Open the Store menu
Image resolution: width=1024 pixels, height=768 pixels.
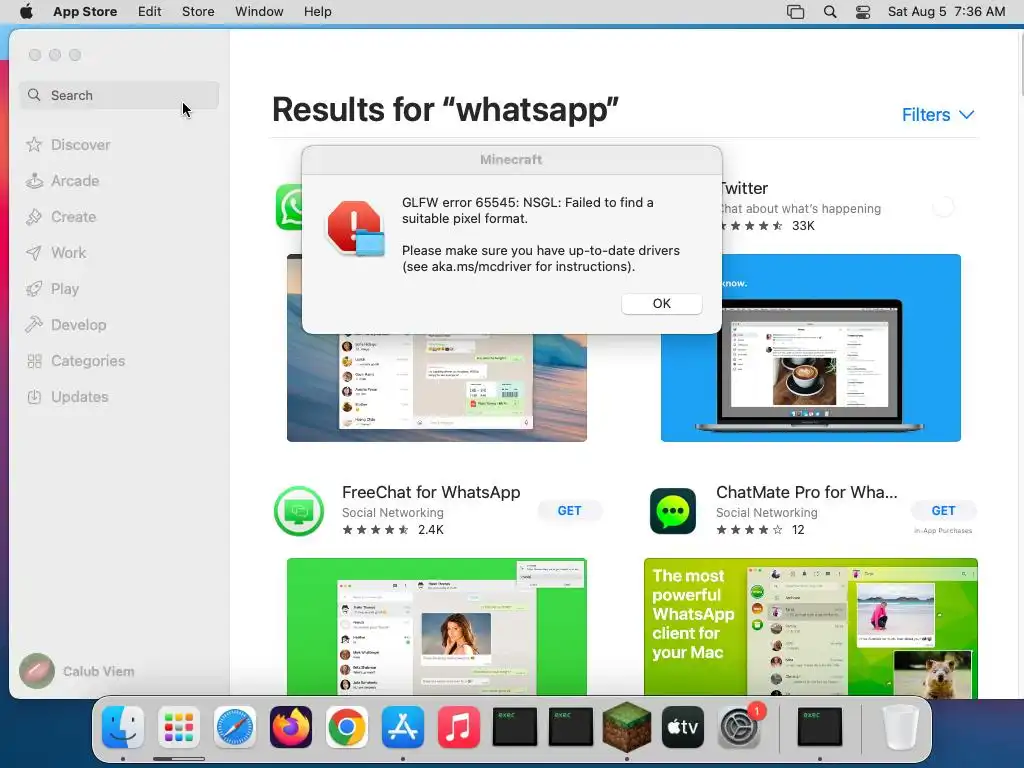coord(198,12)
